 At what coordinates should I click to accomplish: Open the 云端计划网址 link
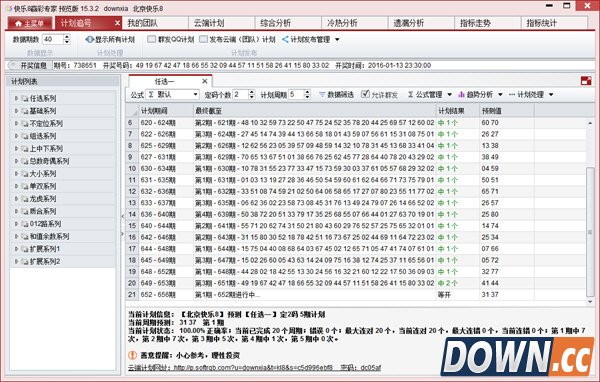[253, 367]
